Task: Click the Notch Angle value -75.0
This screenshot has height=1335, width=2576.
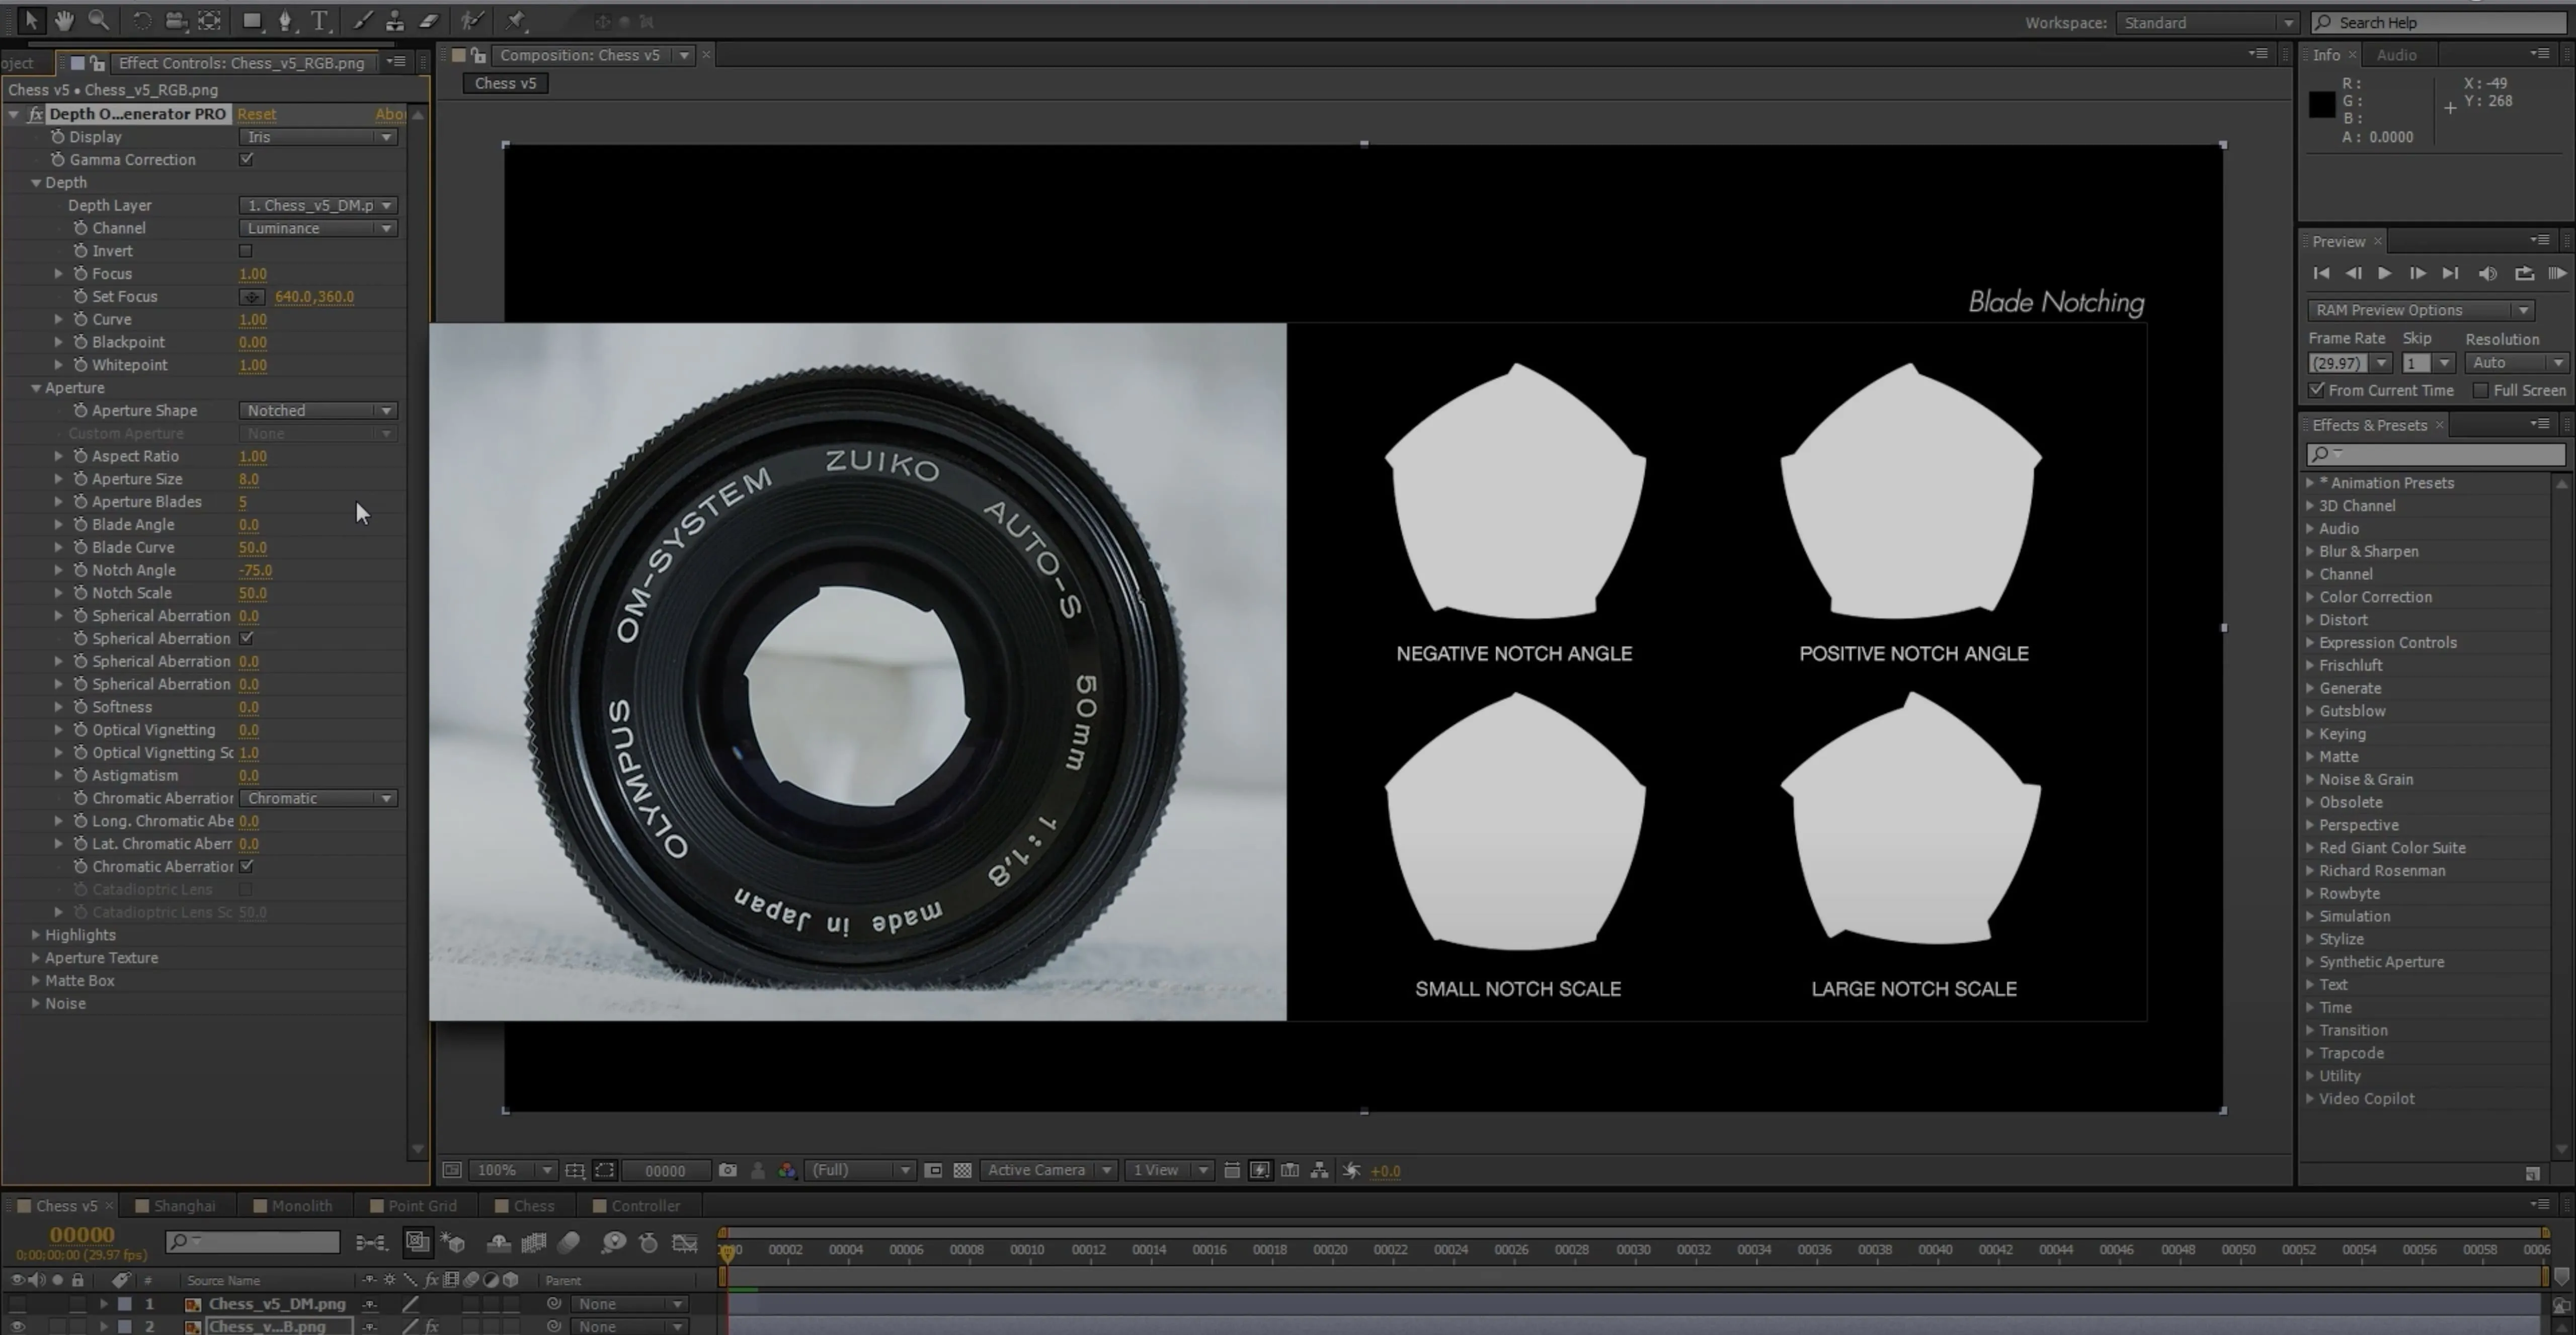Action: (x=256, y=570)
